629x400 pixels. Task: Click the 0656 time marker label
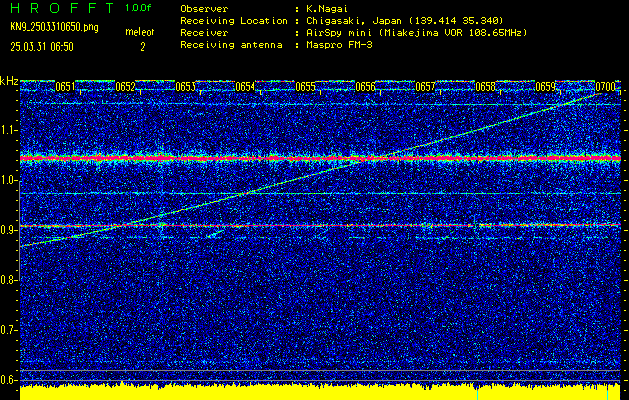click(x=365, y=87)
